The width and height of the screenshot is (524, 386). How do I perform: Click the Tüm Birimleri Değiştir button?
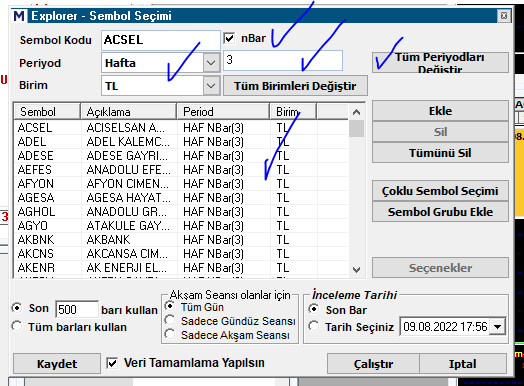pyautogui.click(x=295, y=86)
